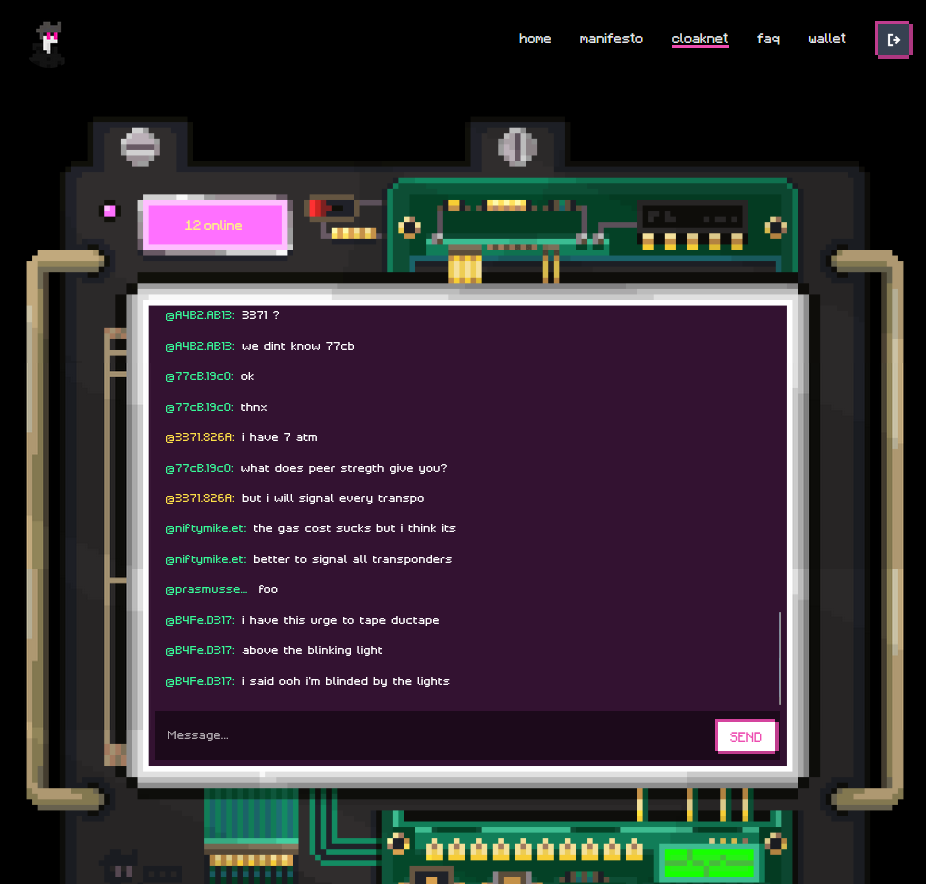Switch to the faq section
Screen dimensions: 926x884
pyautogui.click(x=768, y=39)
